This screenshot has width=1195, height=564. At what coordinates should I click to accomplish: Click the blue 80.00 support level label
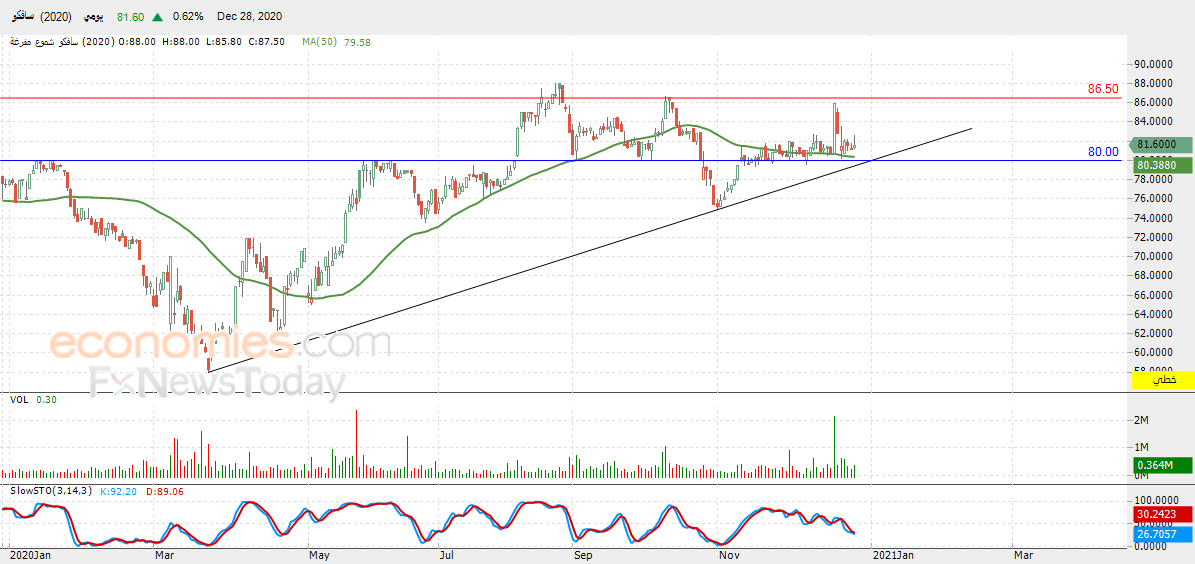[x=1103, y=152]
